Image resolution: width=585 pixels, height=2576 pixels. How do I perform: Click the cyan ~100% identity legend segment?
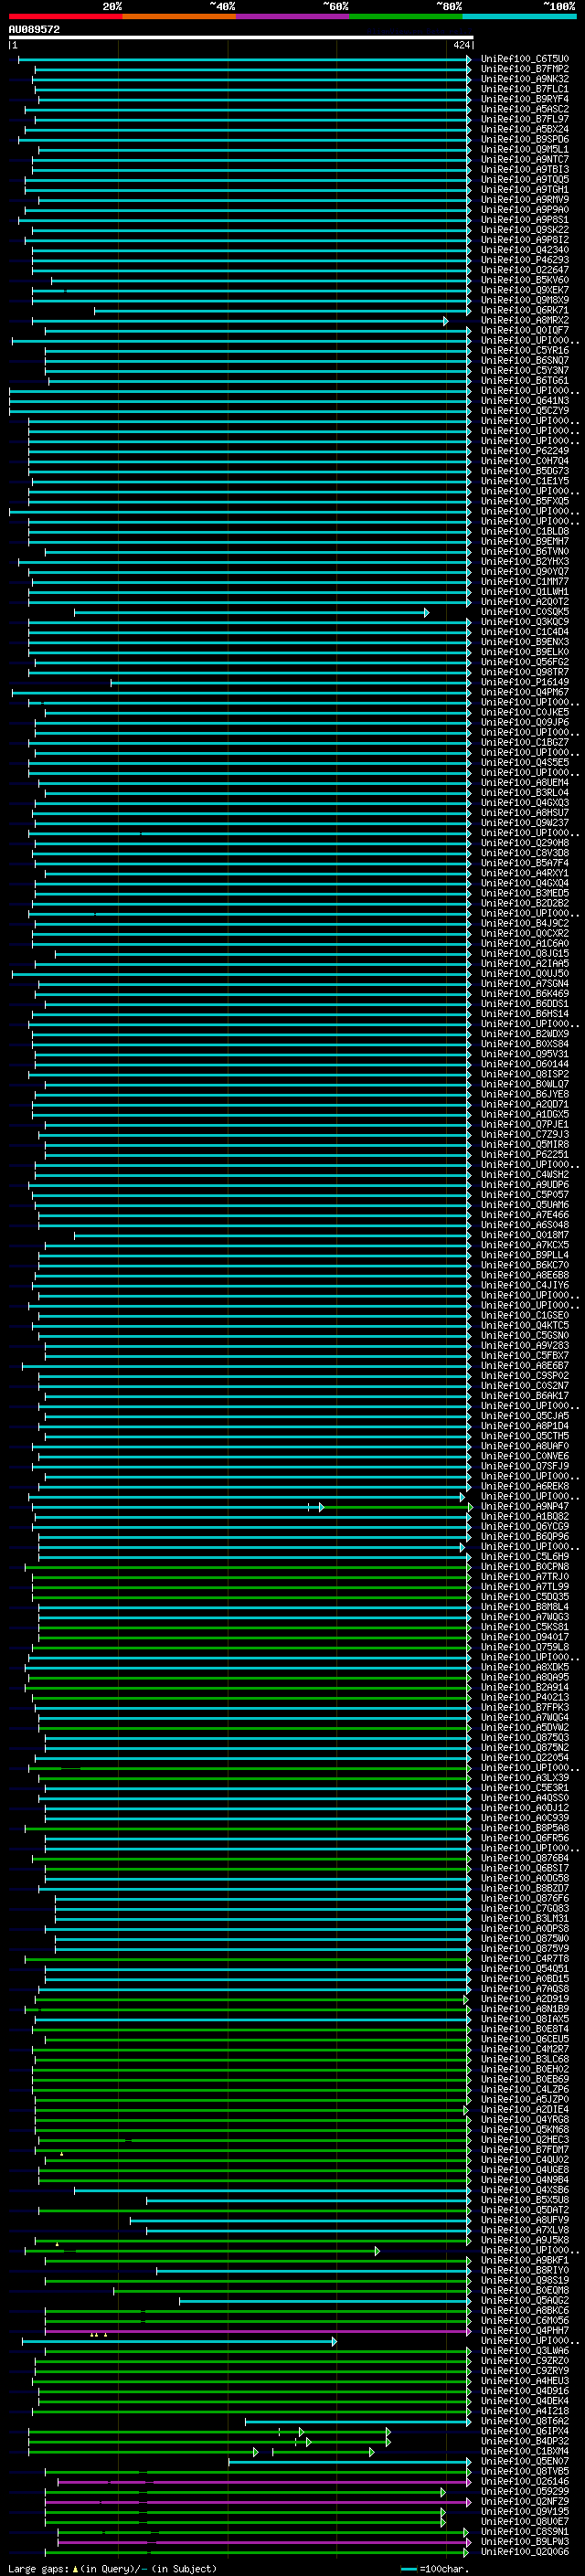(519, 16)
